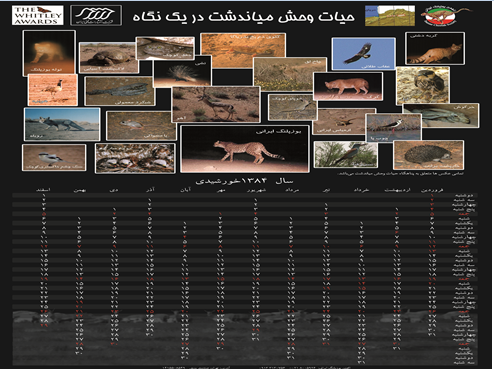Click the flying eagle photo on blue sky
Viewport: 494px width, 369px height.
(364, 54)
